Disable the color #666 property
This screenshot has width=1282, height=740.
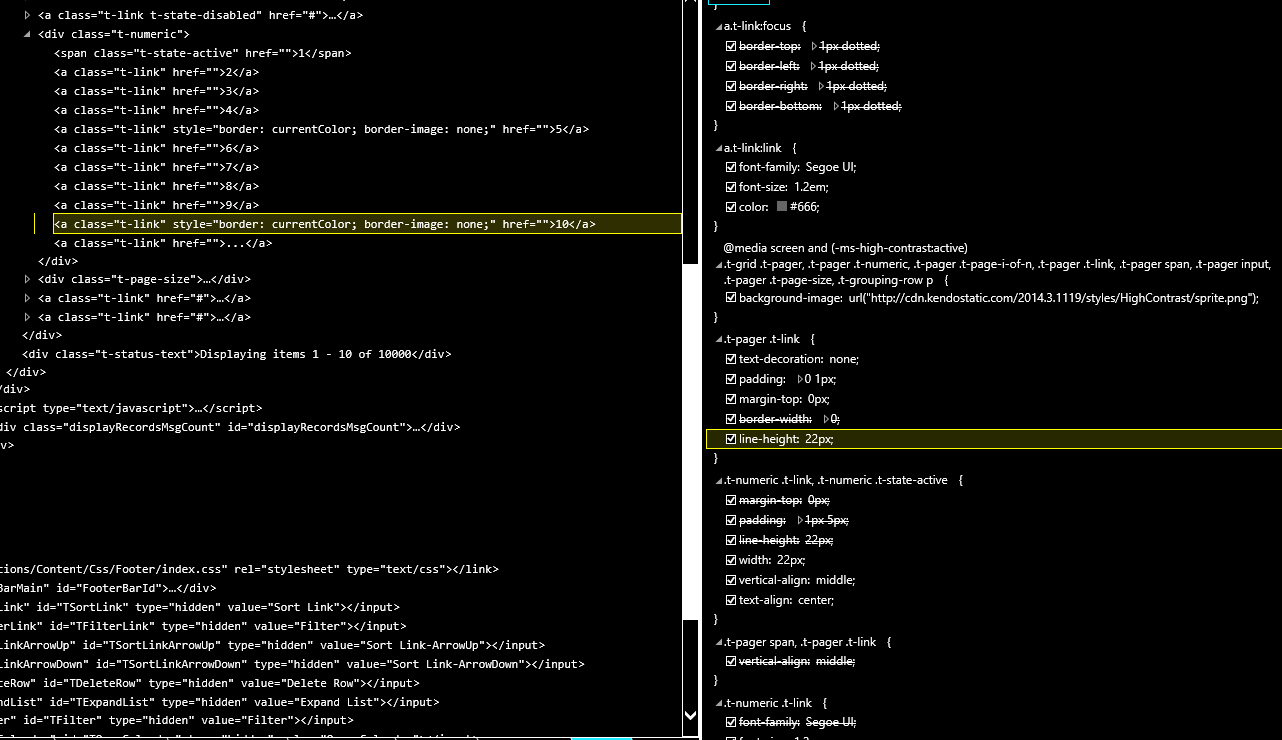point(731,207)
